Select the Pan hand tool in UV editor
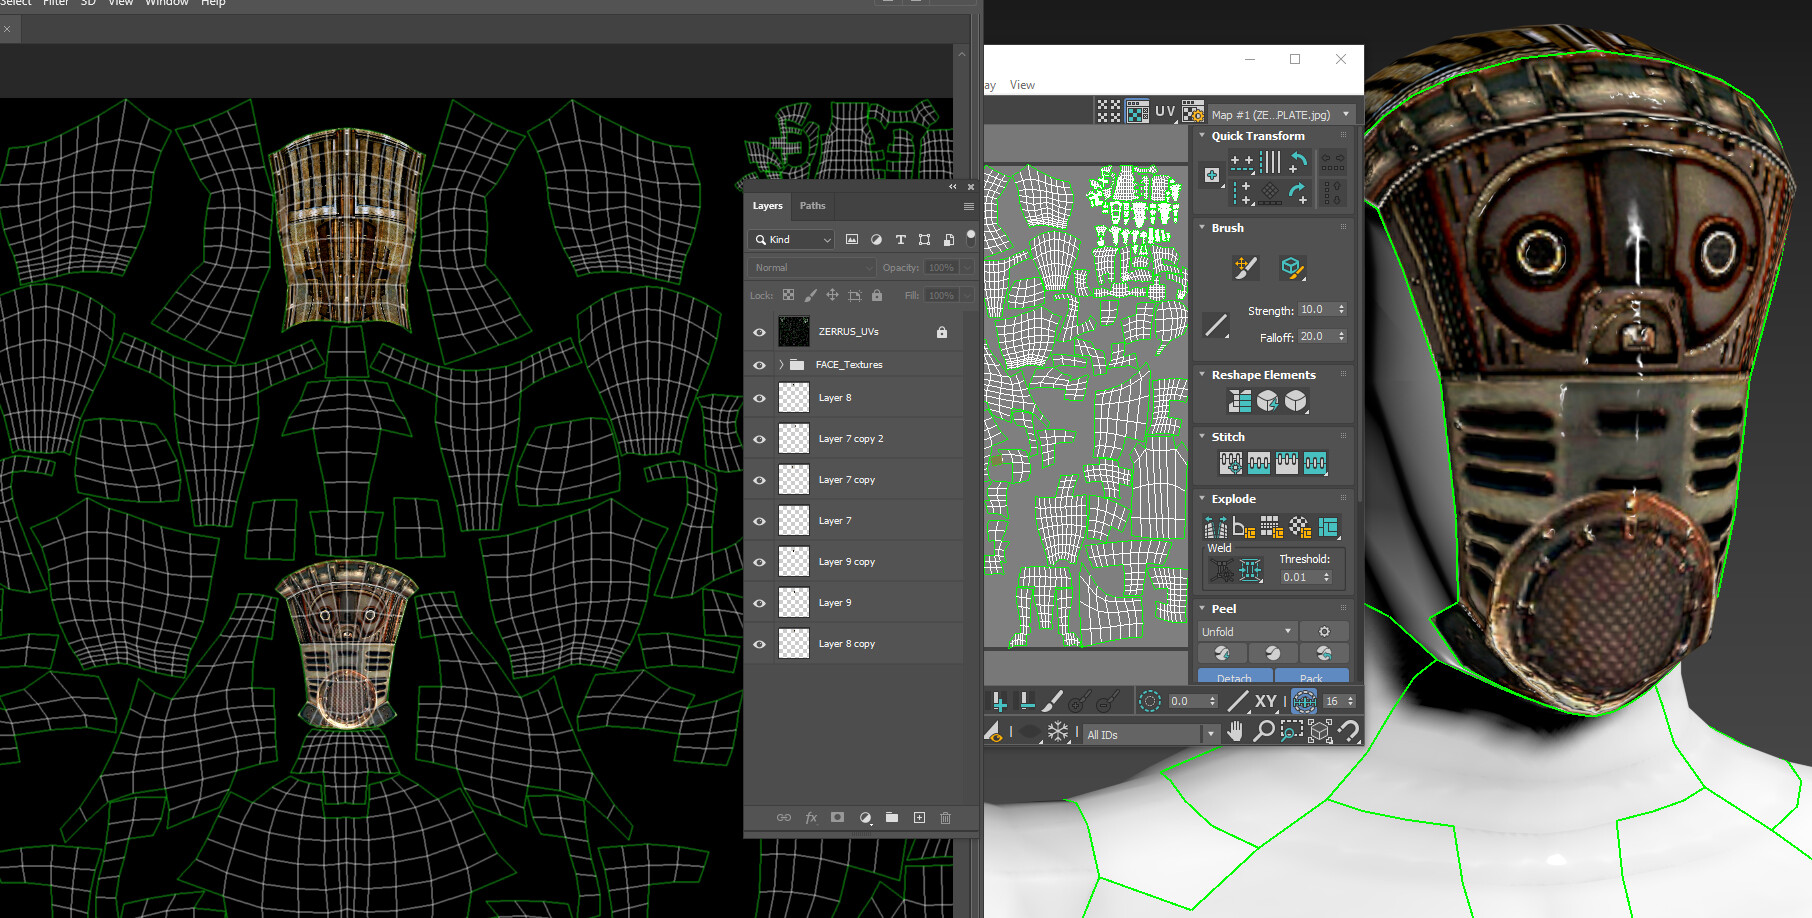Viewport: 1812px width, 918px height. tap(1235, 732)
